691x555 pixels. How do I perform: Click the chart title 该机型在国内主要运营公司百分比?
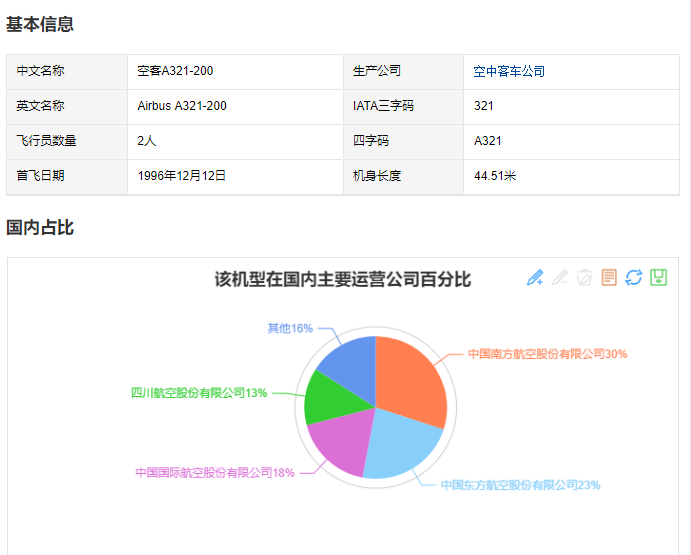(x=343, y=279)
